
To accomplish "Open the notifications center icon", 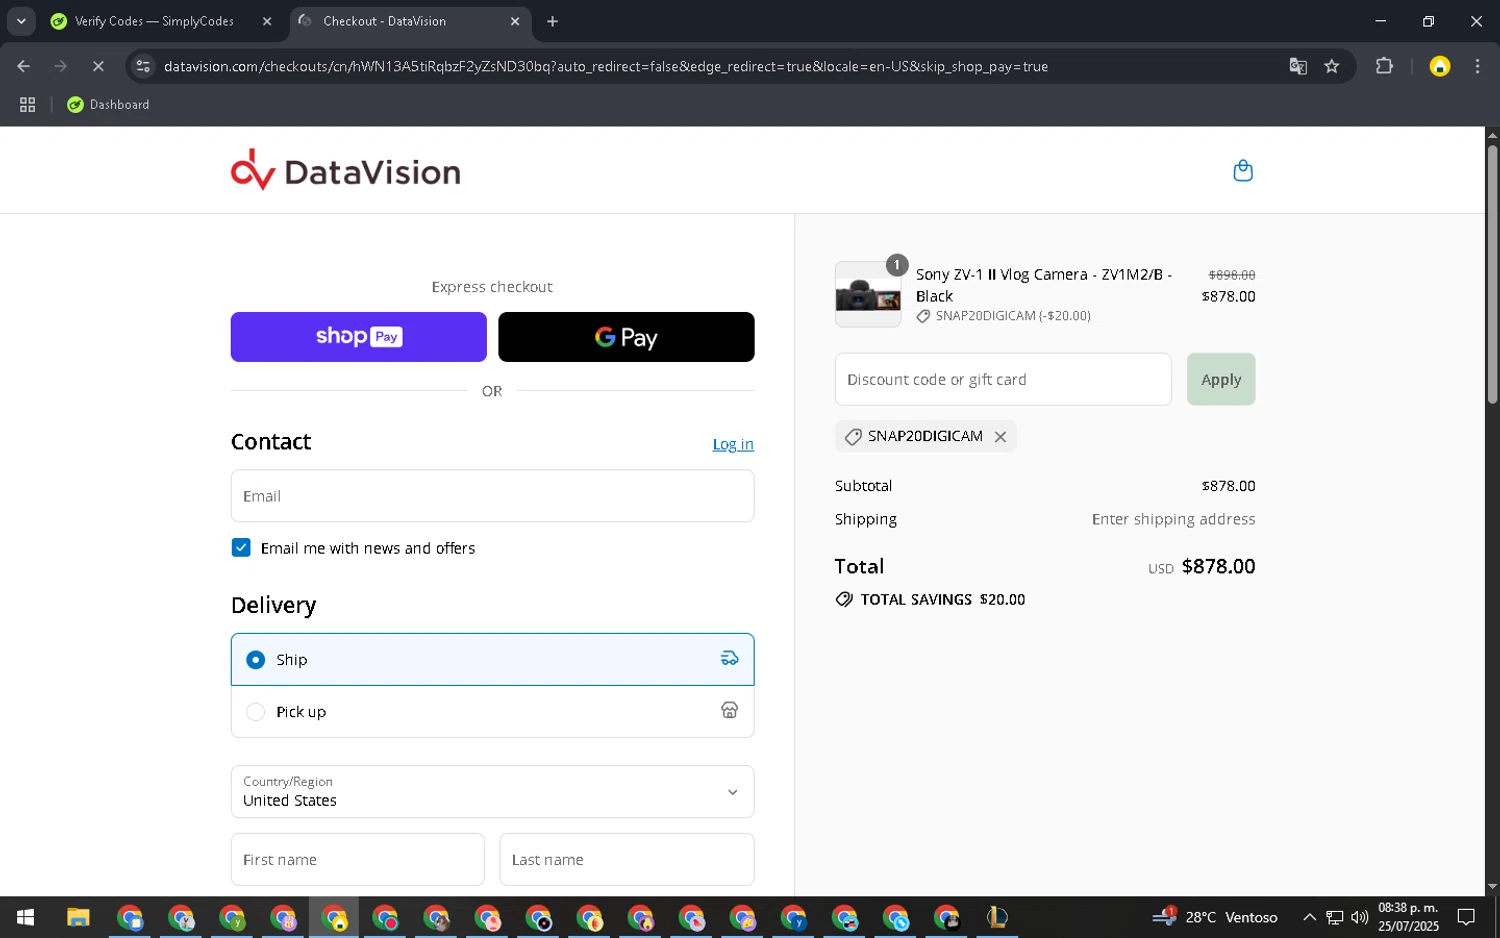I will [1466, 917].
